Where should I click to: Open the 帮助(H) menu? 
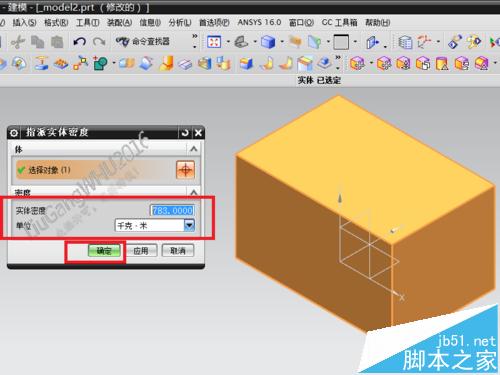point(378,23)
